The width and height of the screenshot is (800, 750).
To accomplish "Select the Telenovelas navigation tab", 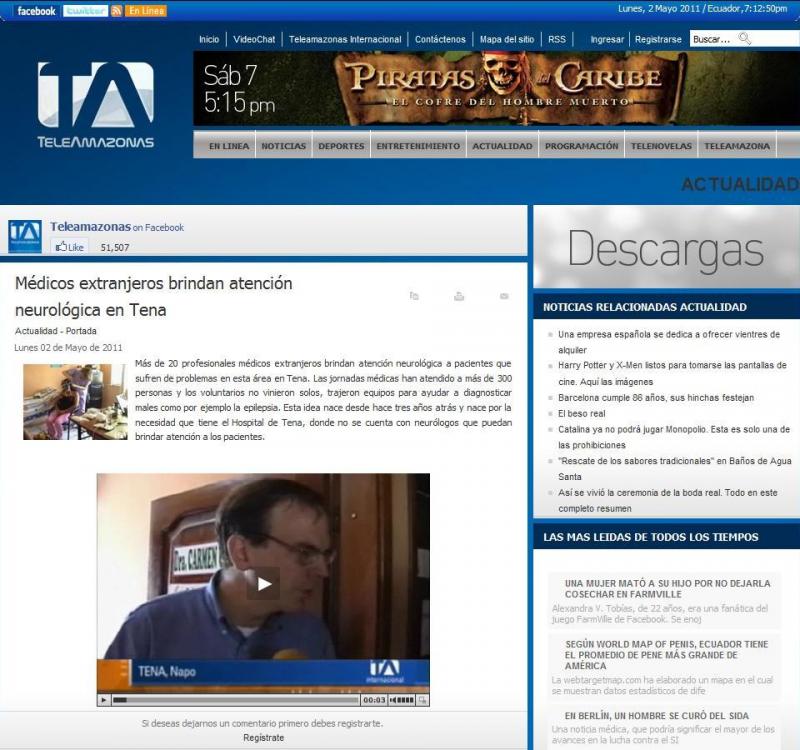I will (x=661, y=146).
